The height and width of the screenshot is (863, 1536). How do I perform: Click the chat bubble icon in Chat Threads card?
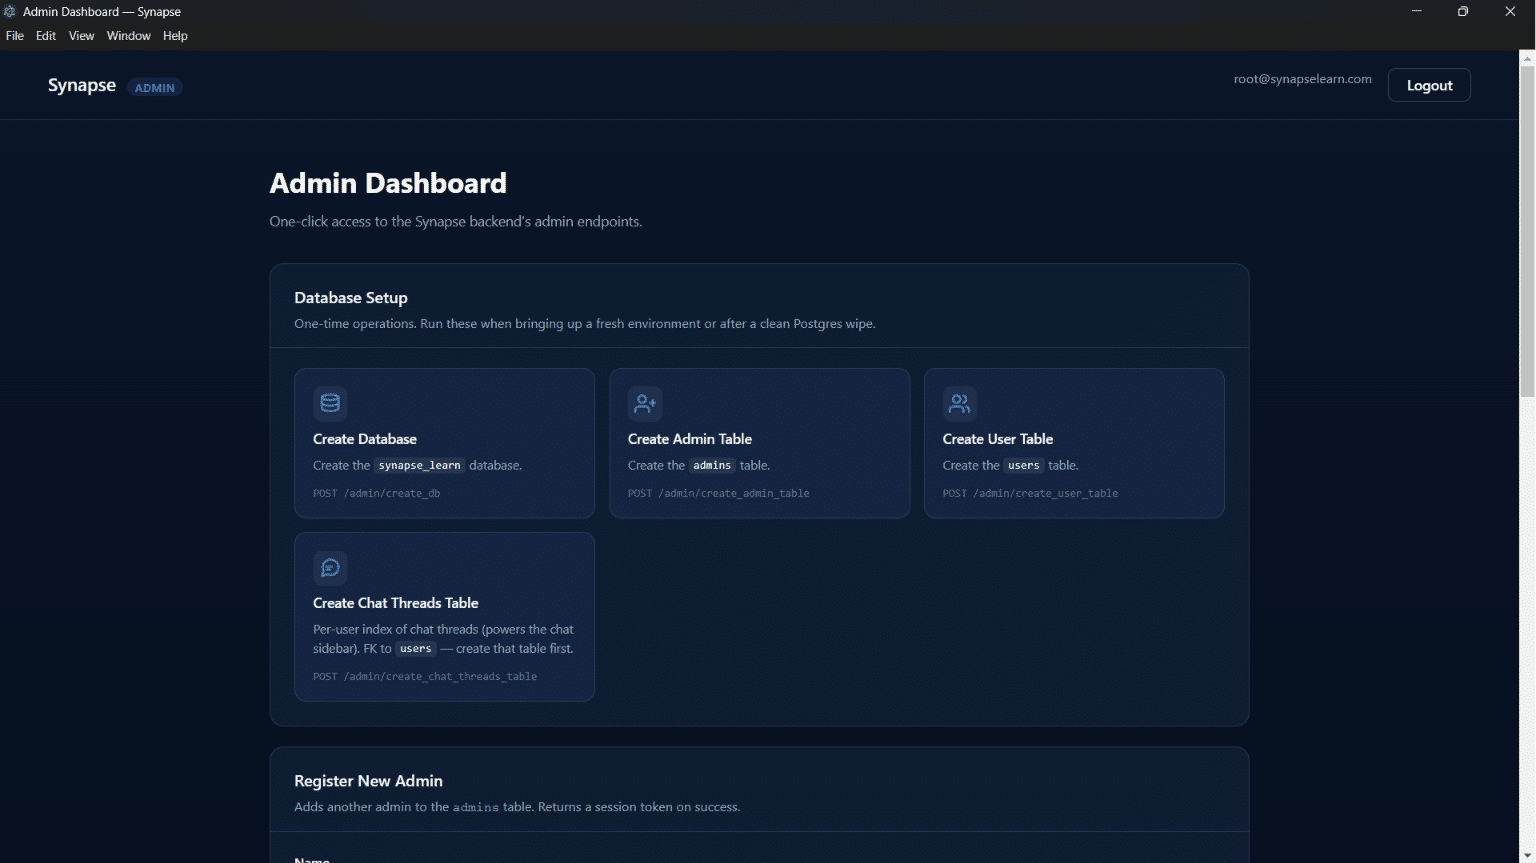pos(330,568)
